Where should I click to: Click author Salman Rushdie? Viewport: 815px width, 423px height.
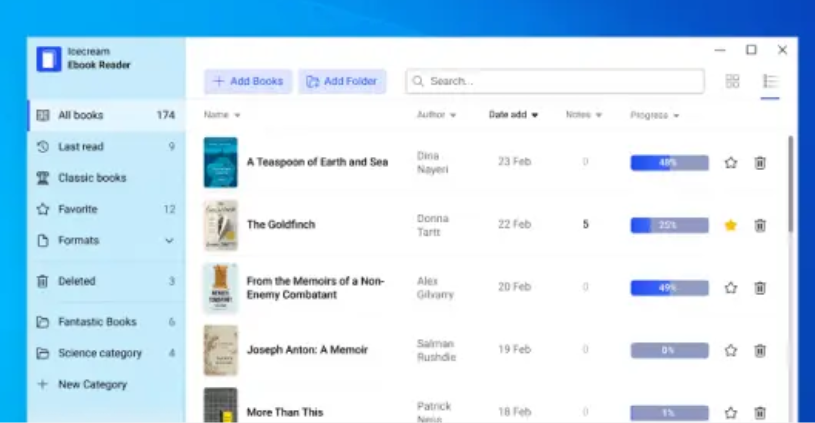click(436, 350)
